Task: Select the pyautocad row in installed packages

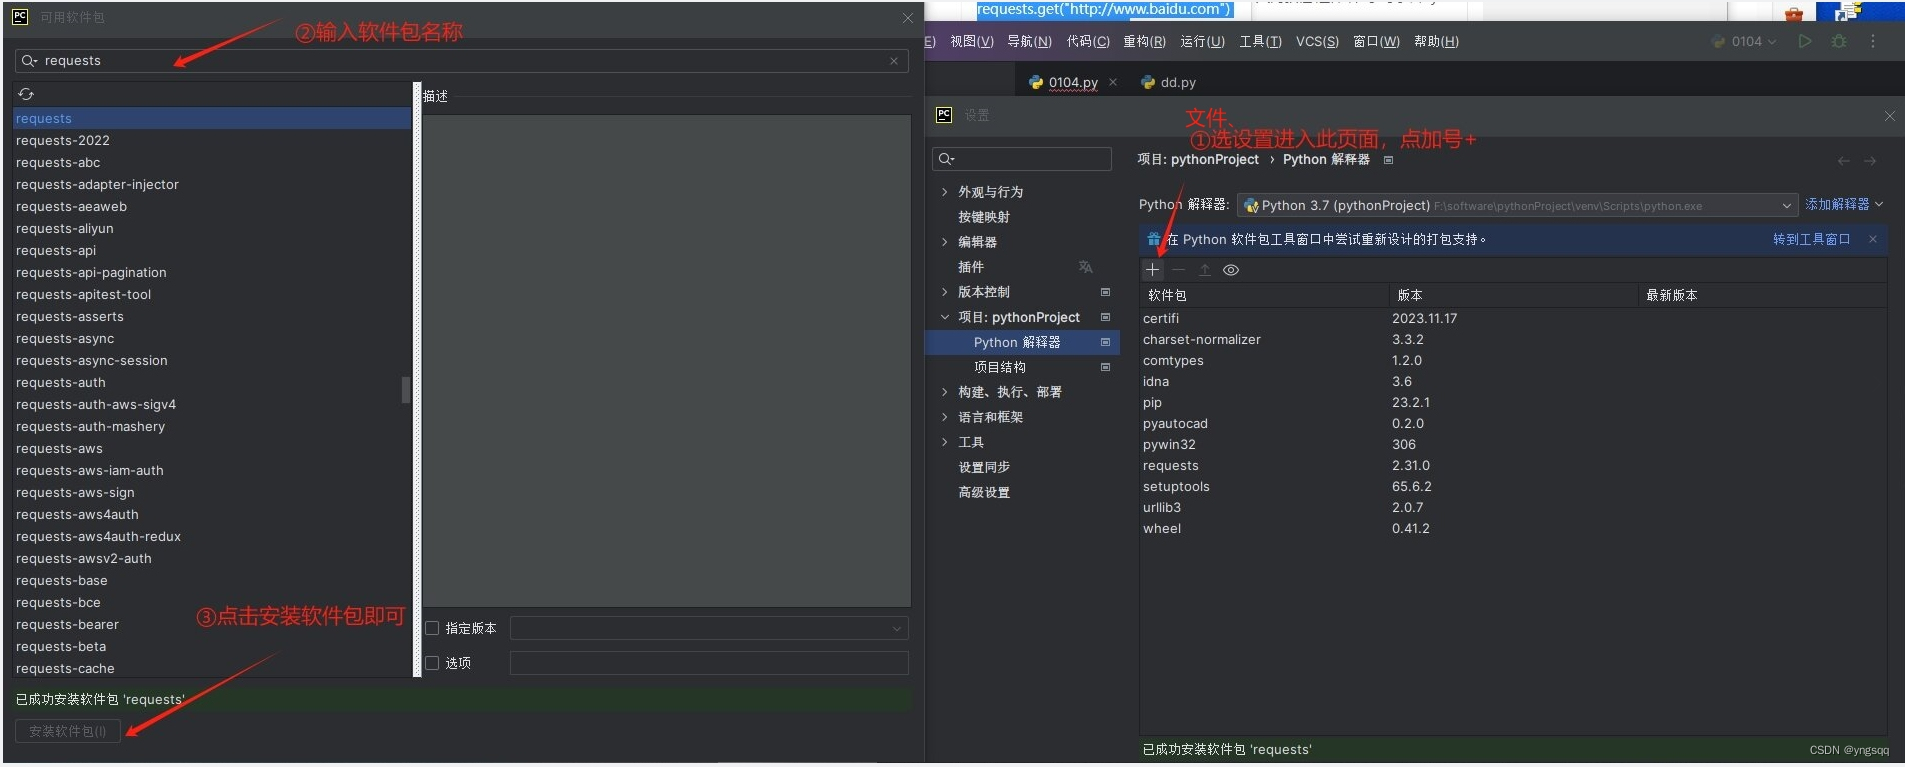Action: click(1512, 424)
